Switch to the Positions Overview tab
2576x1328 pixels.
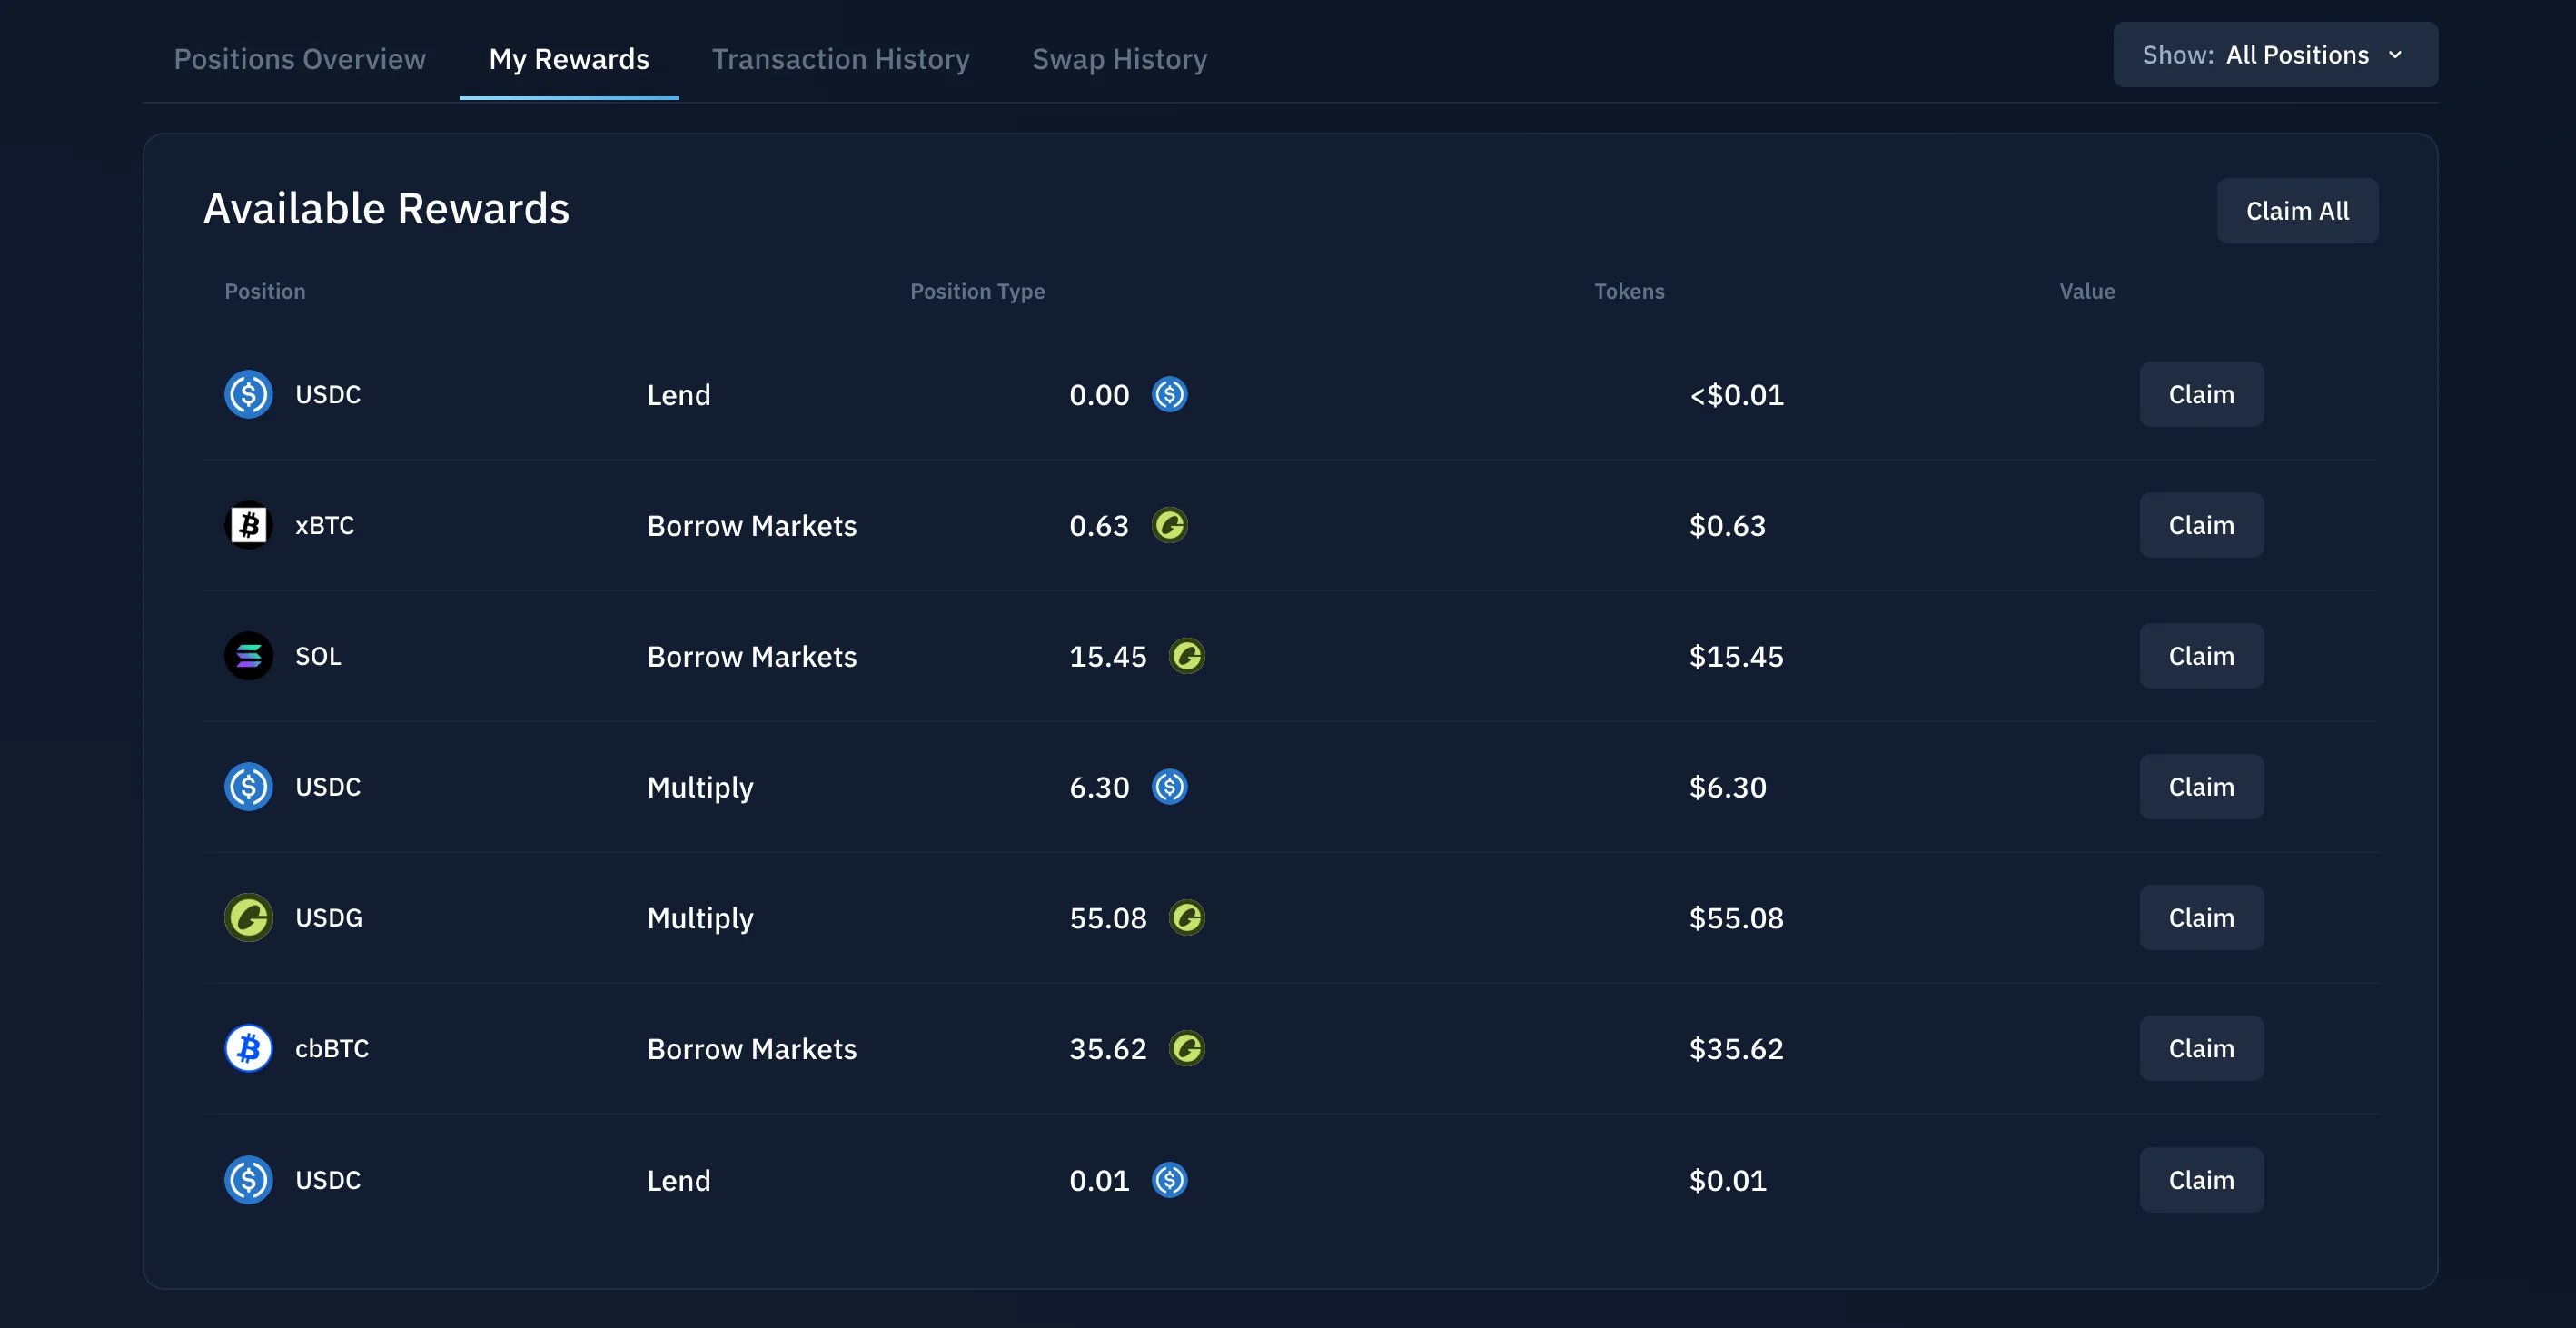tap(300, 59)
